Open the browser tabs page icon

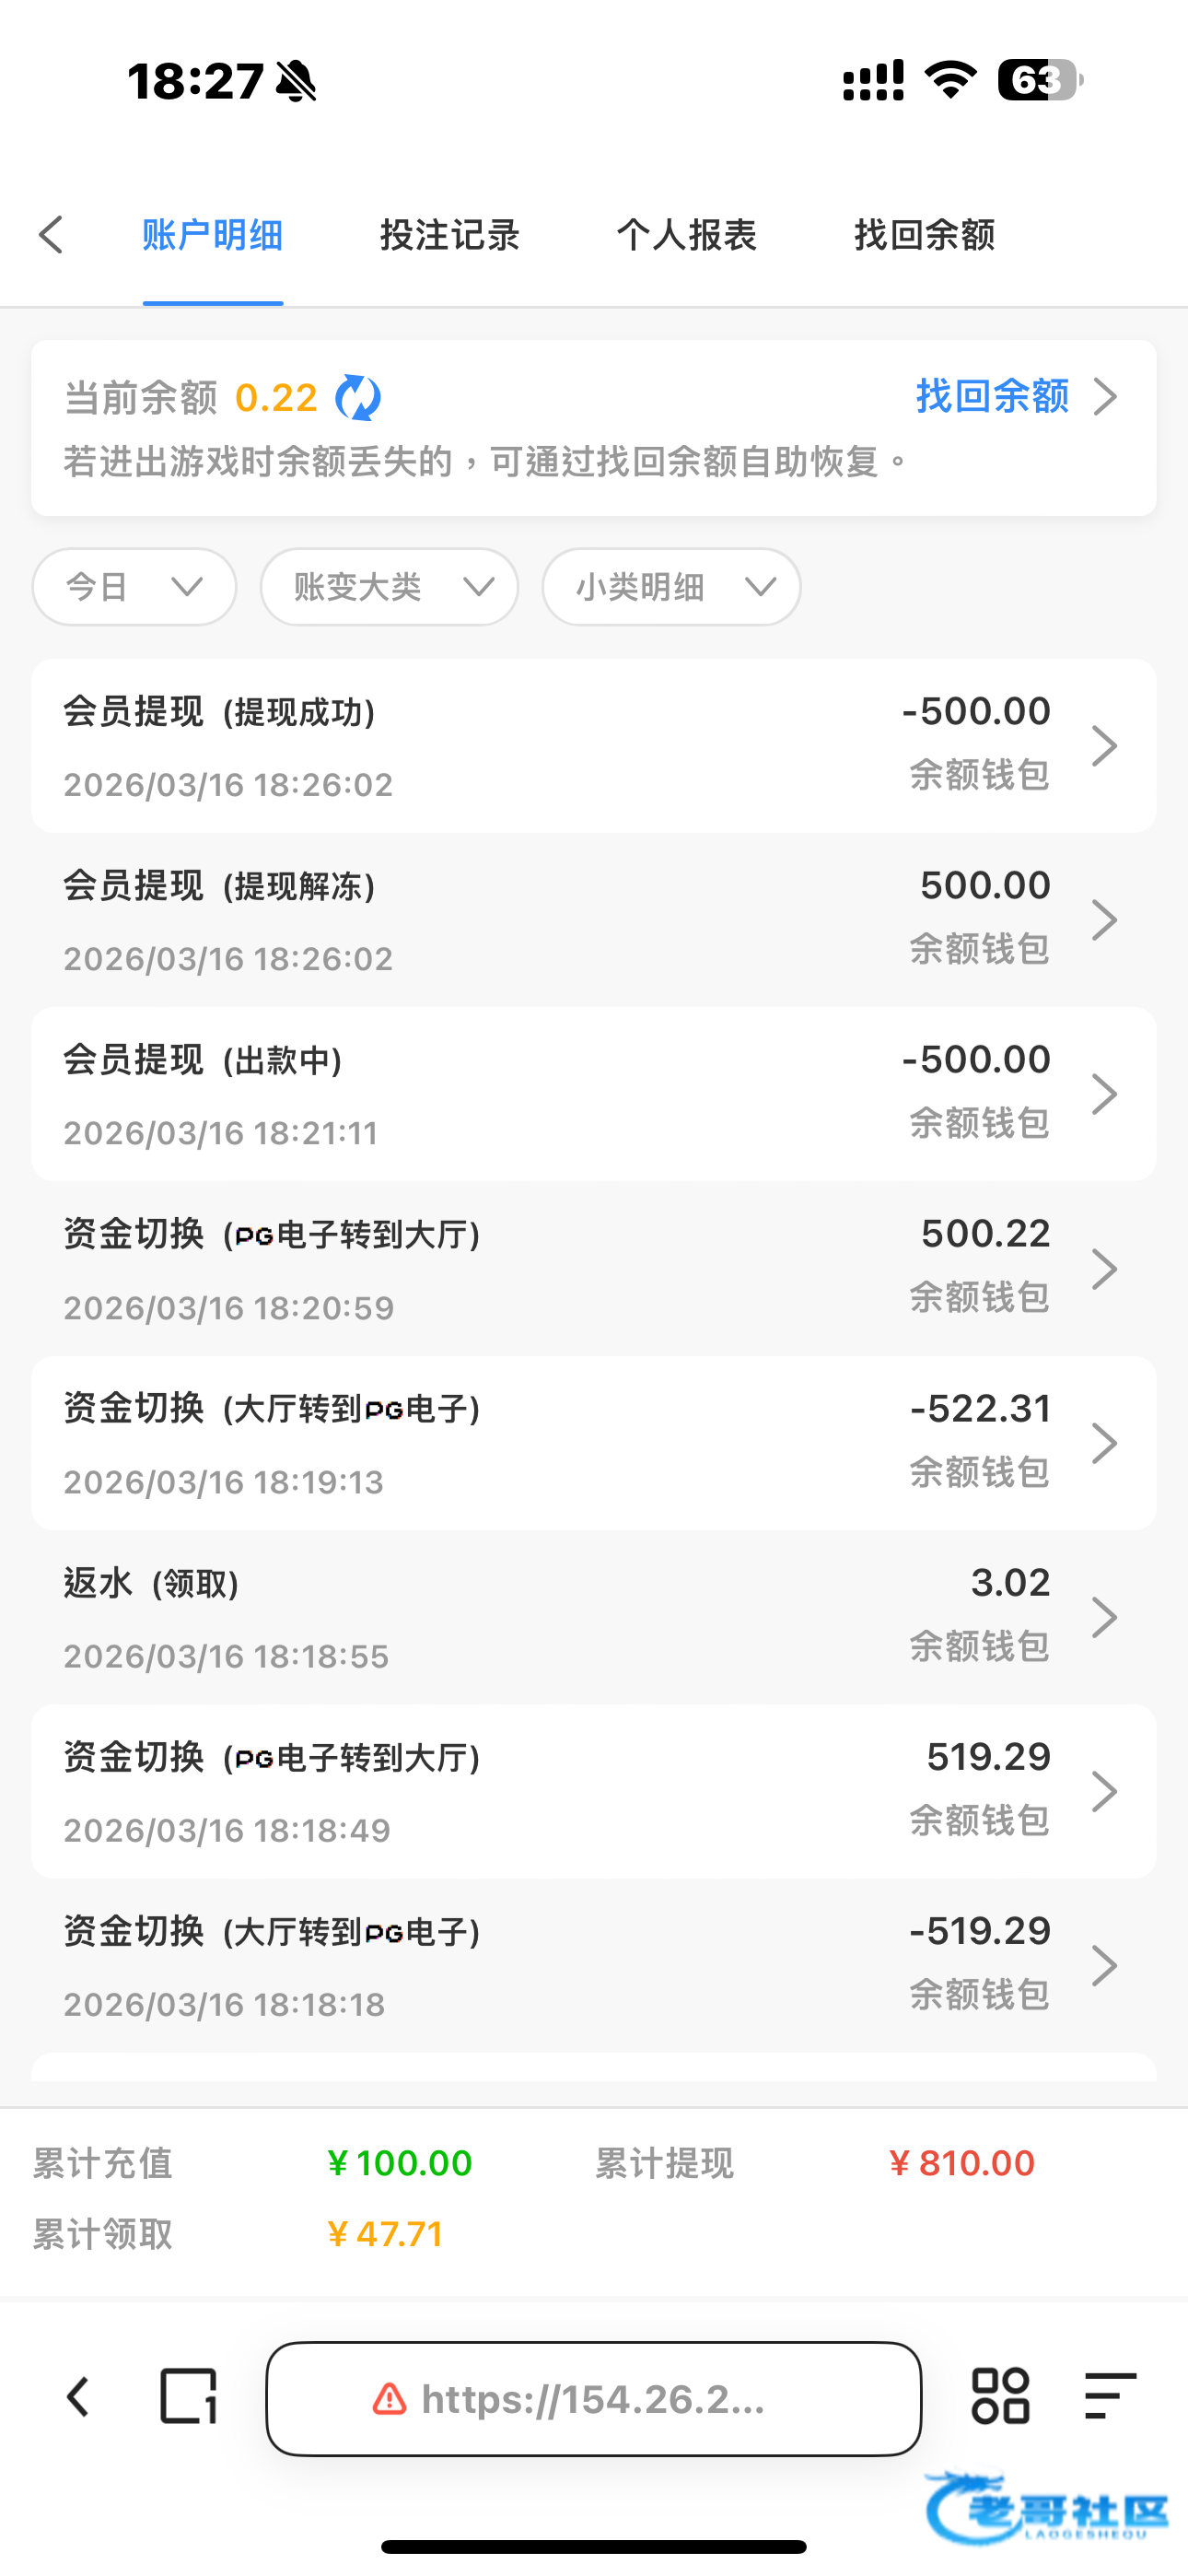pyautogui.click(x=188, y=2397)
